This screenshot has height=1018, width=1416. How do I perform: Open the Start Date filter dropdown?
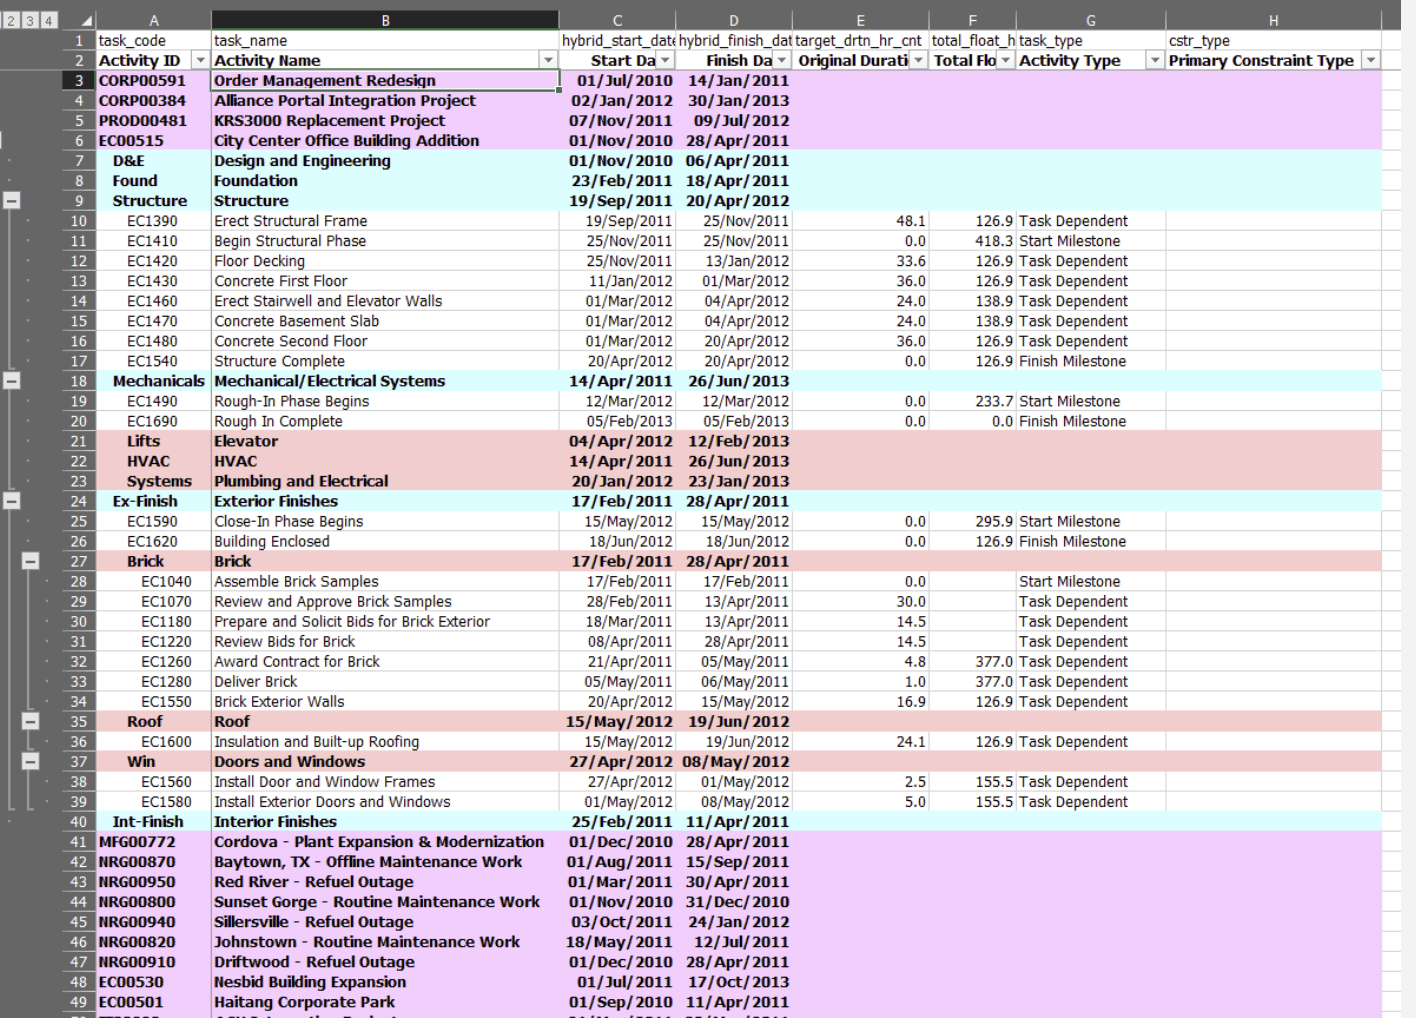[665, 61]
